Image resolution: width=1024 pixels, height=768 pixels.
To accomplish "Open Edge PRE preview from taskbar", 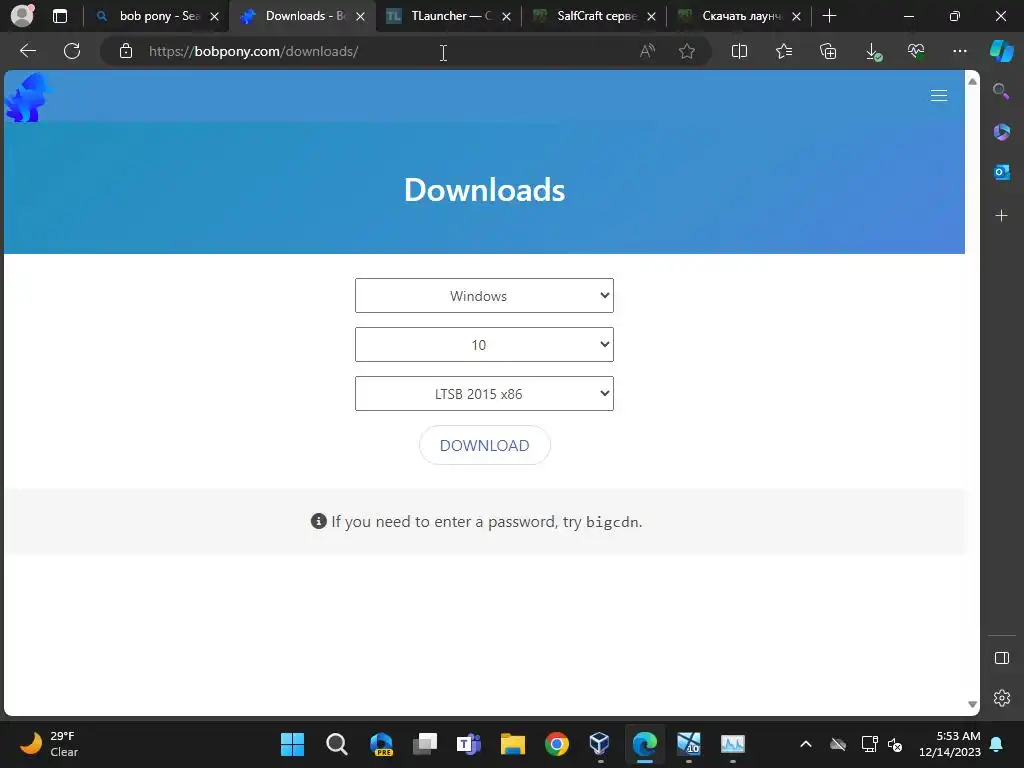I will 381,744.
